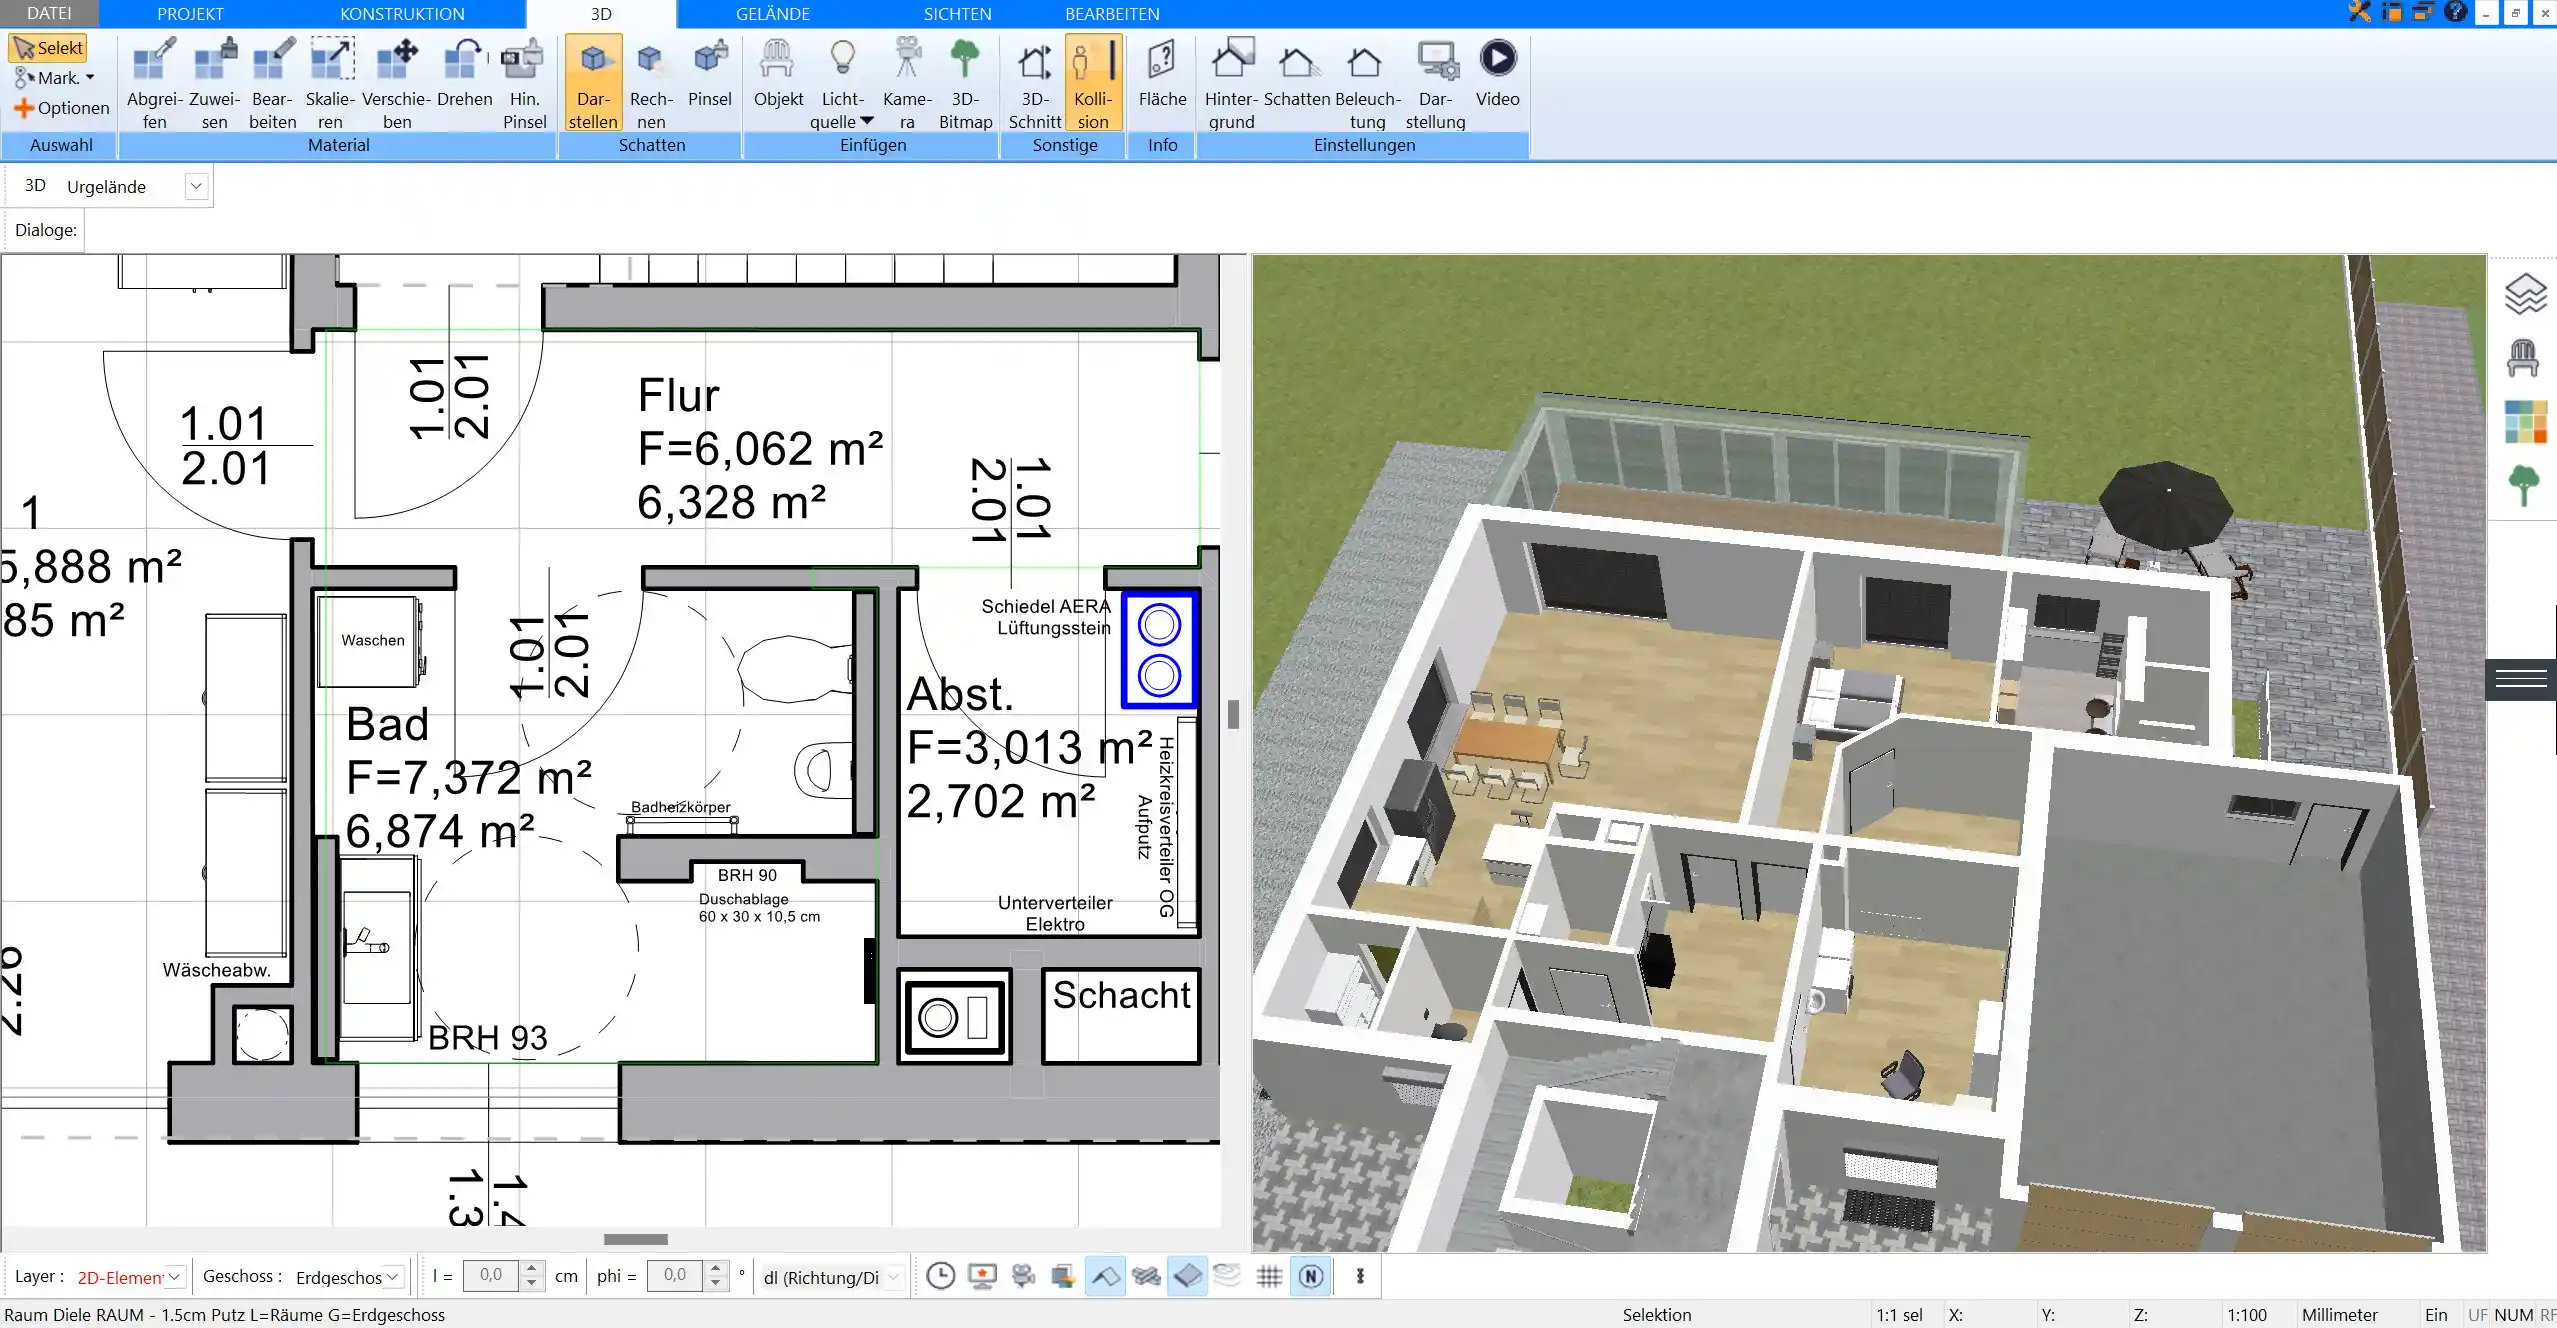Open the help question mark icon
This screenshot has height=1328, width=2557.
coord(2455,12)
